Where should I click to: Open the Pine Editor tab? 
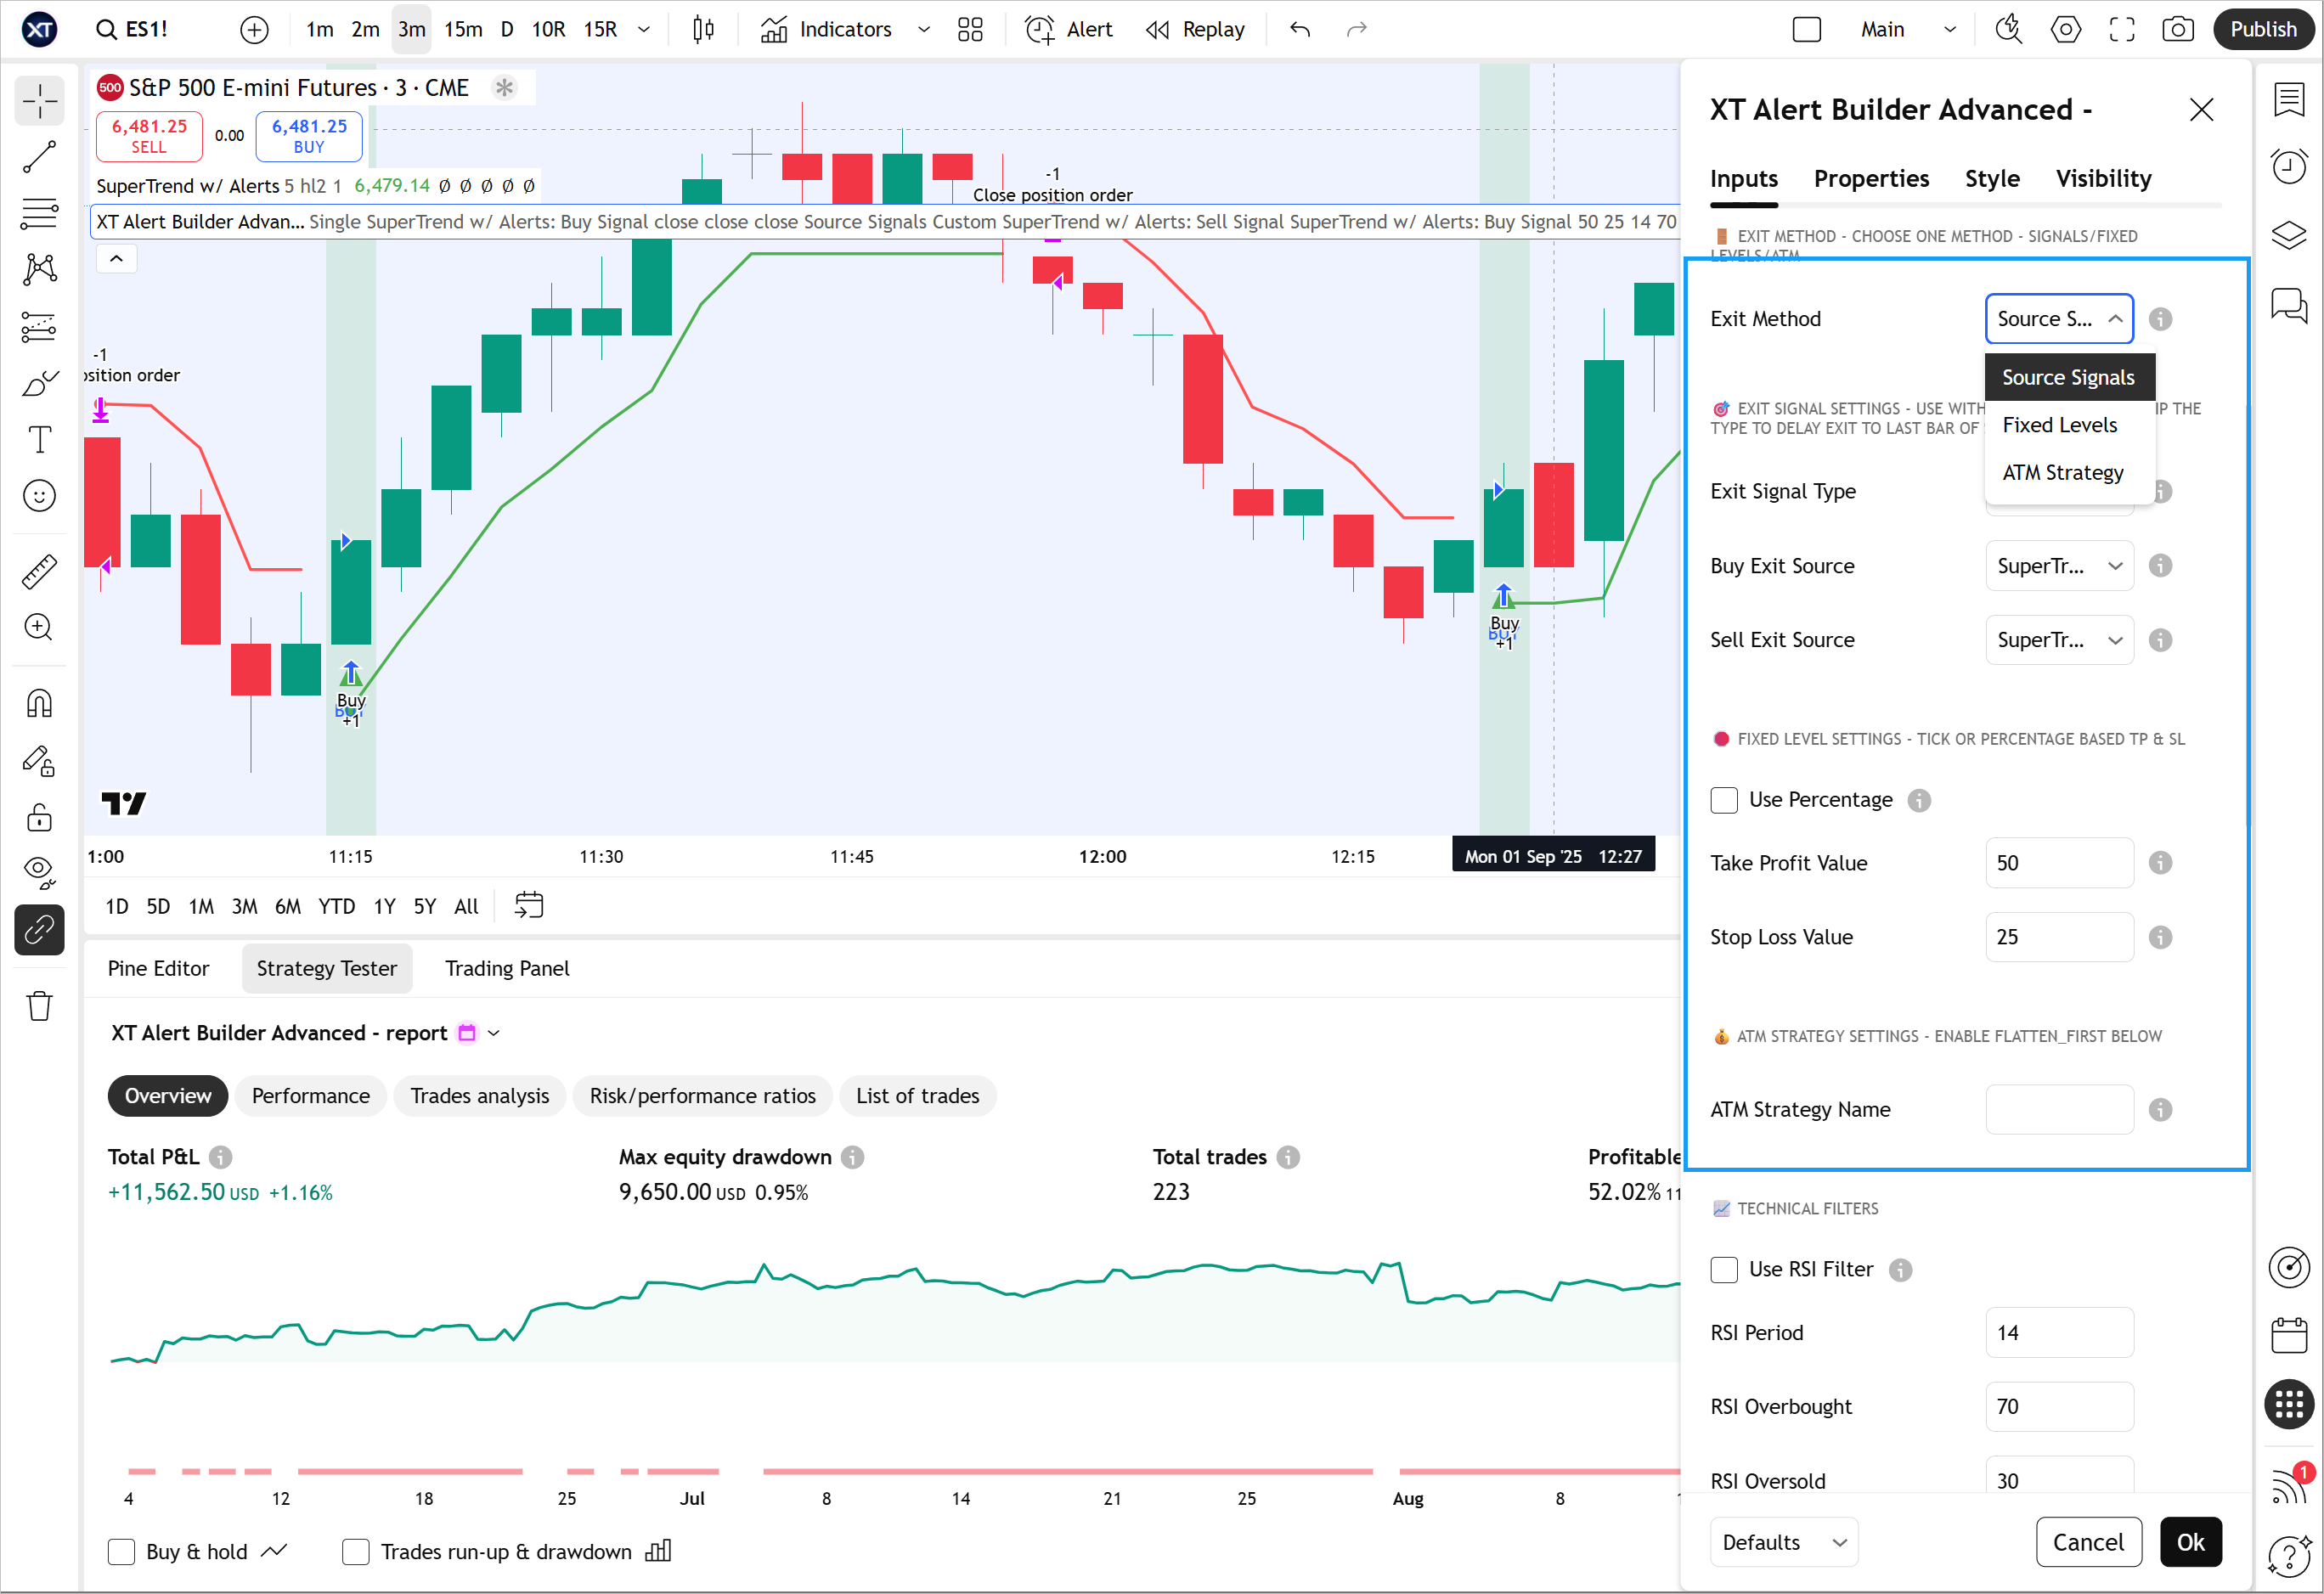coord(158,968)
